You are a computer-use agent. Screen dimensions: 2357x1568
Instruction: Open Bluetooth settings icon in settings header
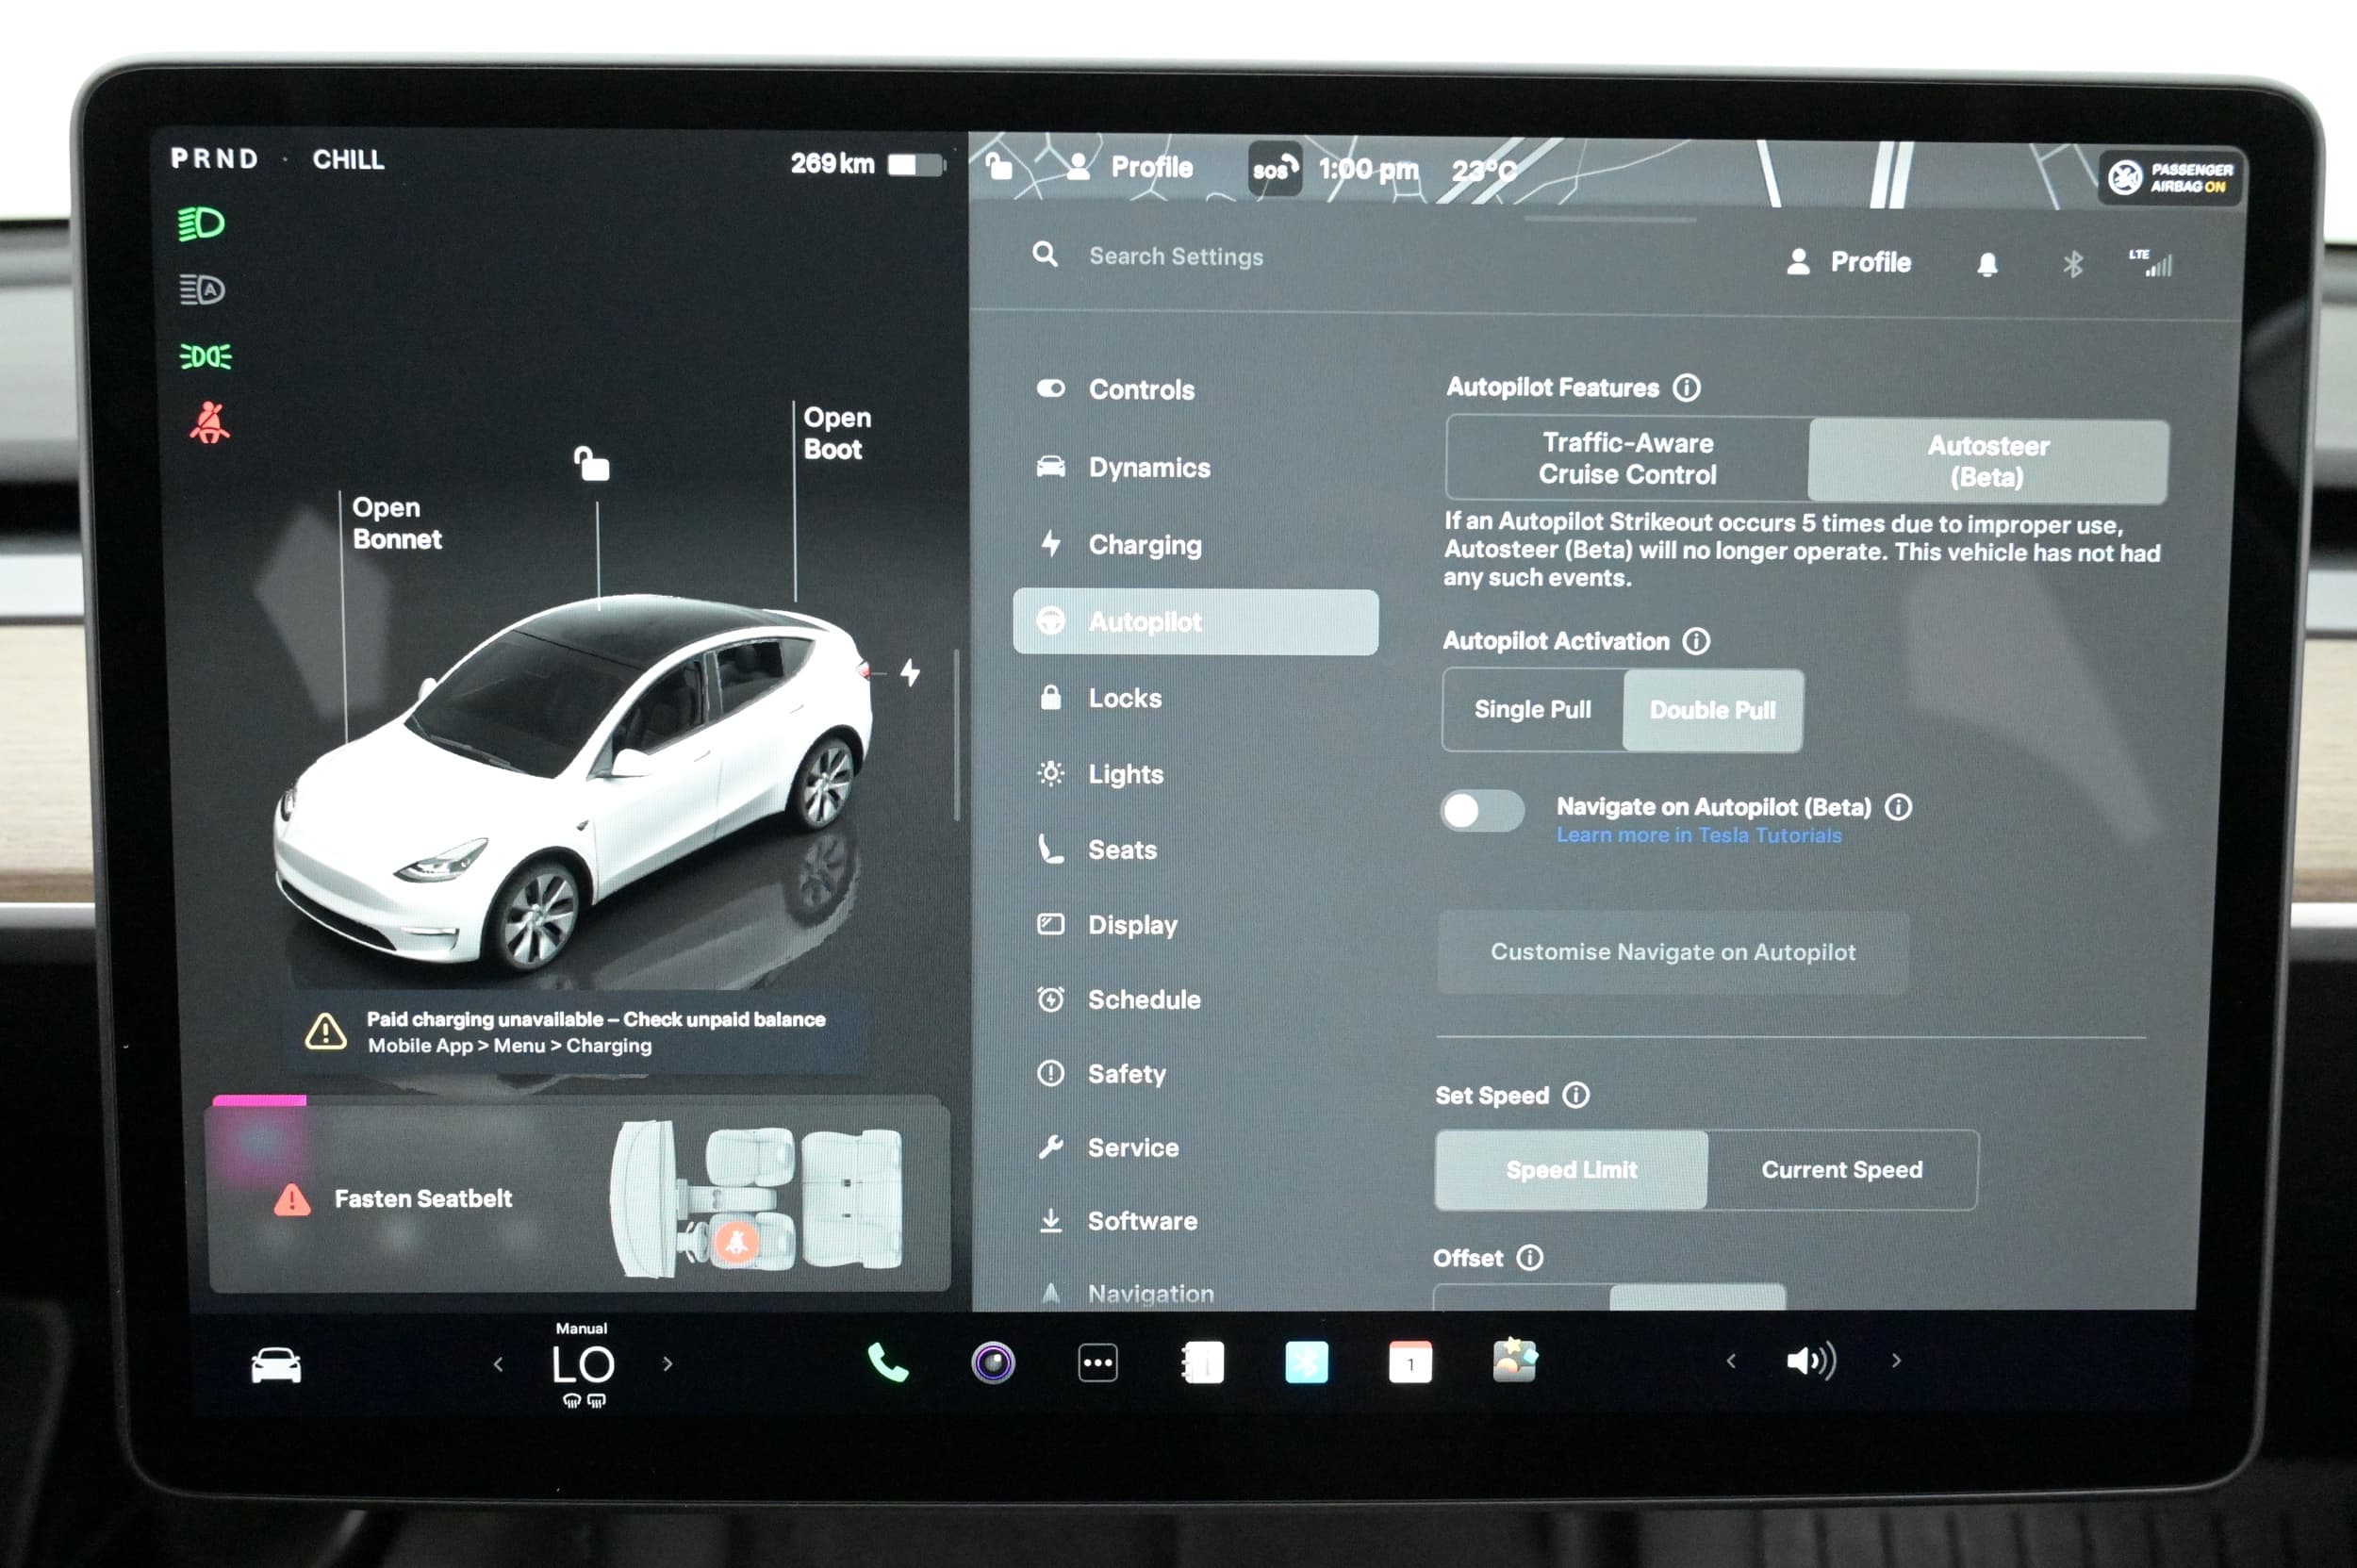pyautogui.click(x=2072, y=264)
